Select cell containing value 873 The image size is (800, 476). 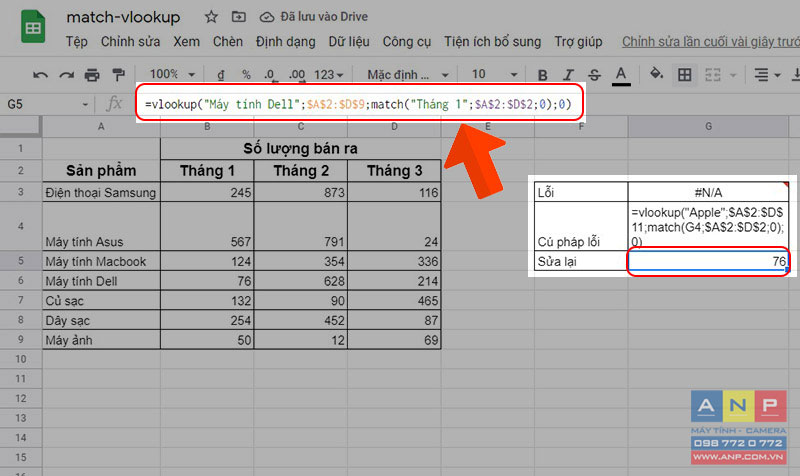click(x=301, y=192)
